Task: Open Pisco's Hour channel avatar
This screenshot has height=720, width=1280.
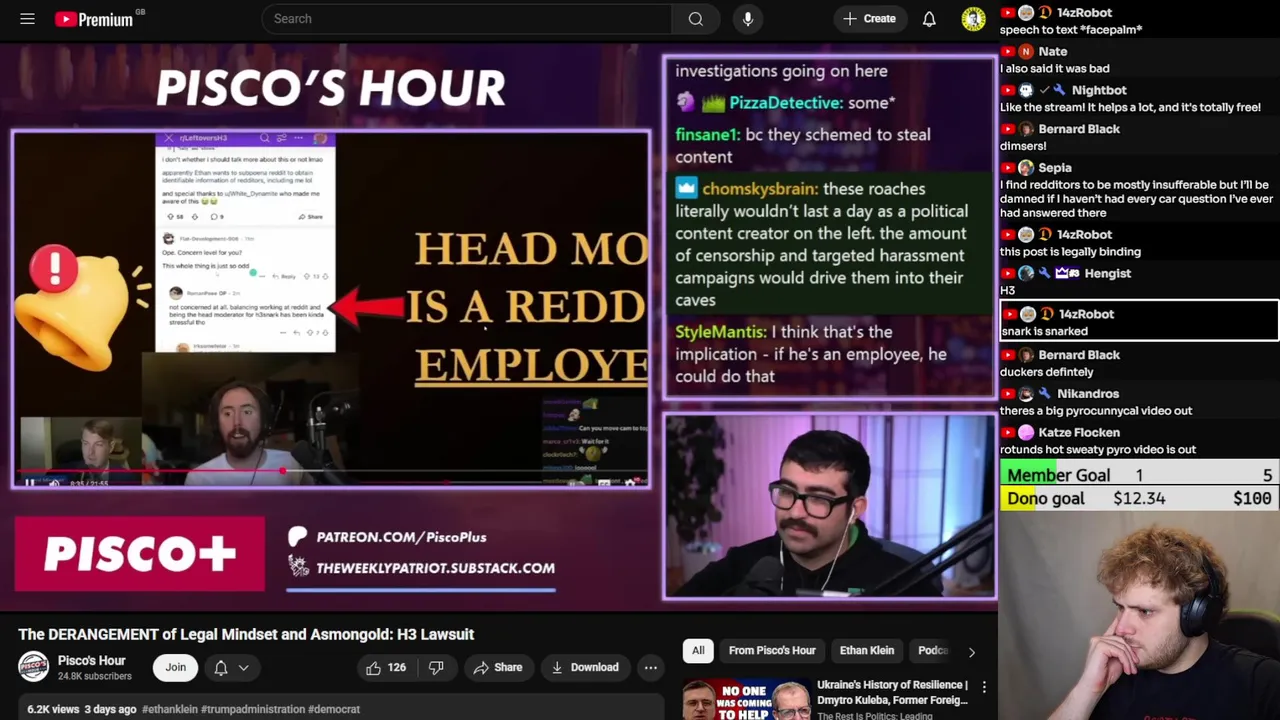Action: 33,667
